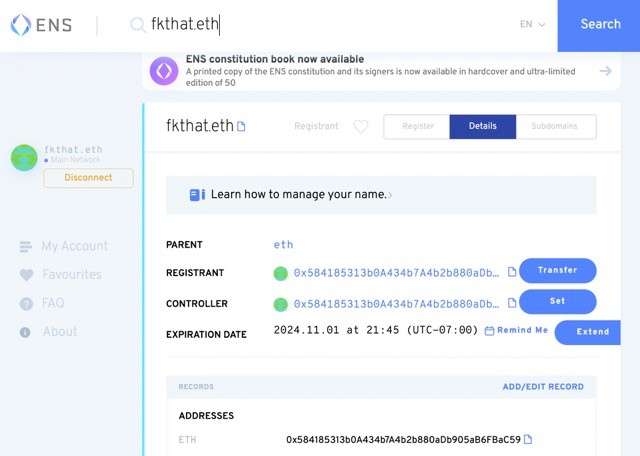
Task: Click the ENS logo
Action: [x=41, y=25]
